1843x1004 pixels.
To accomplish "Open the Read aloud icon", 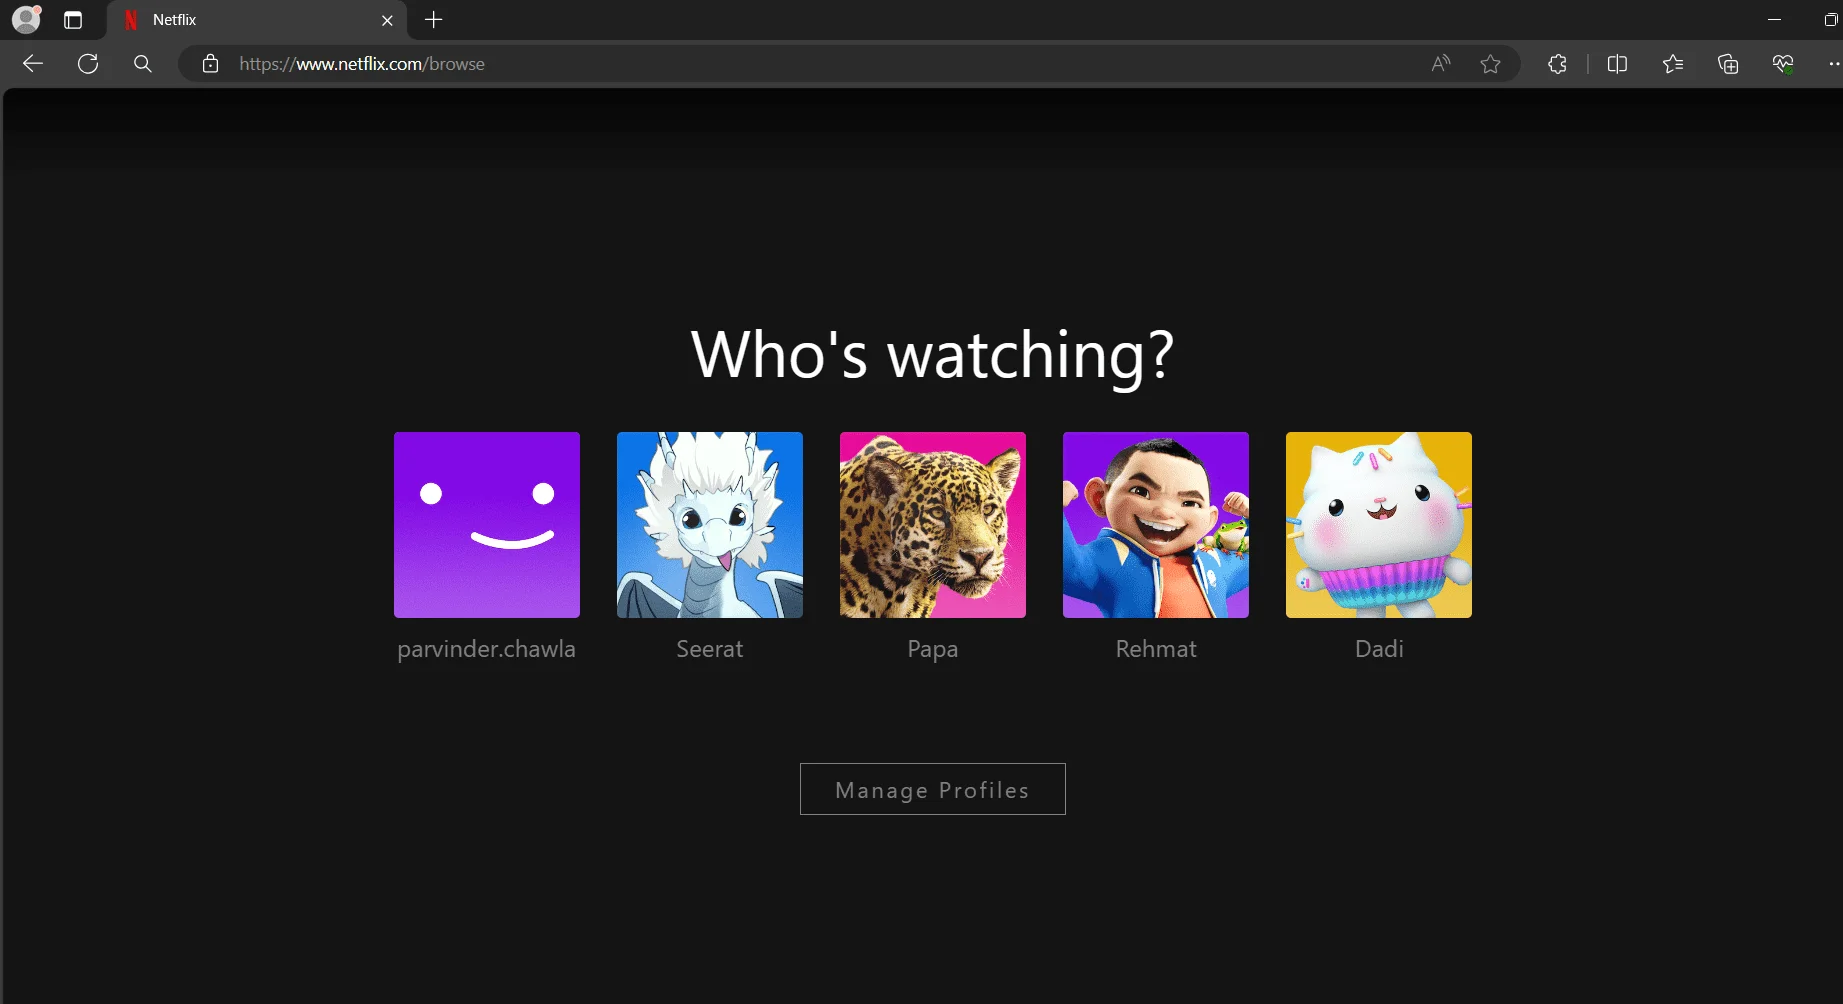I will (1441, 64).
